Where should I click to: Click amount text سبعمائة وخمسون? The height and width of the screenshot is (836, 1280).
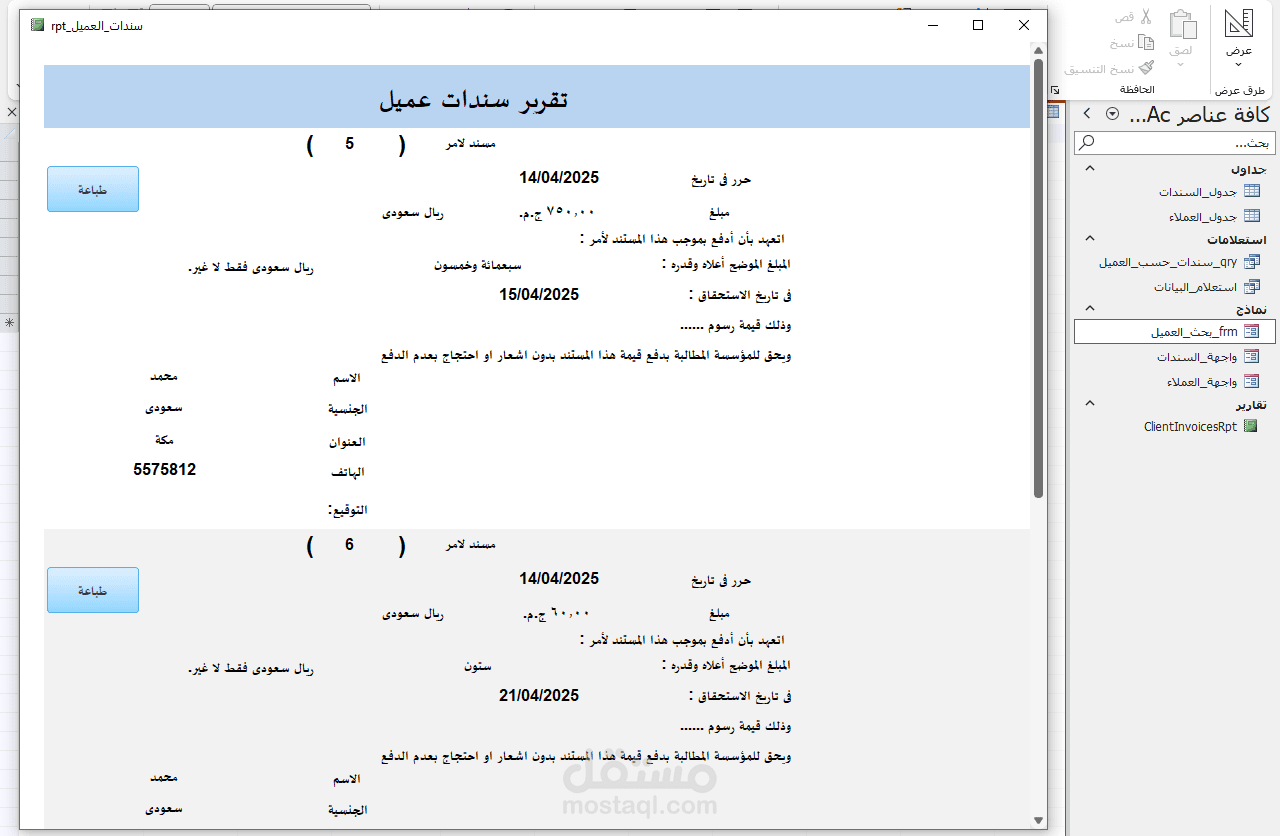pyautogui.click(x=477, y=265)
